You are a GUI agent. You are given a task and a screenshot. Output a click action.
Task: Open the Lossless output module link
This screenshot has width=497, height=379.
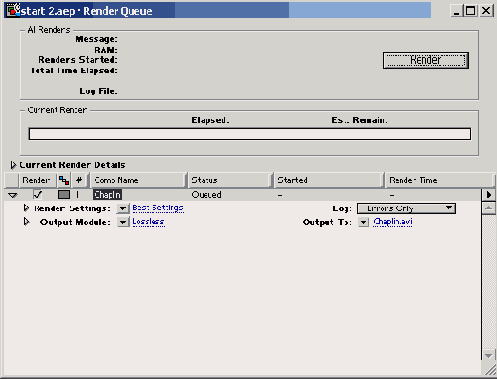(148, 222)
